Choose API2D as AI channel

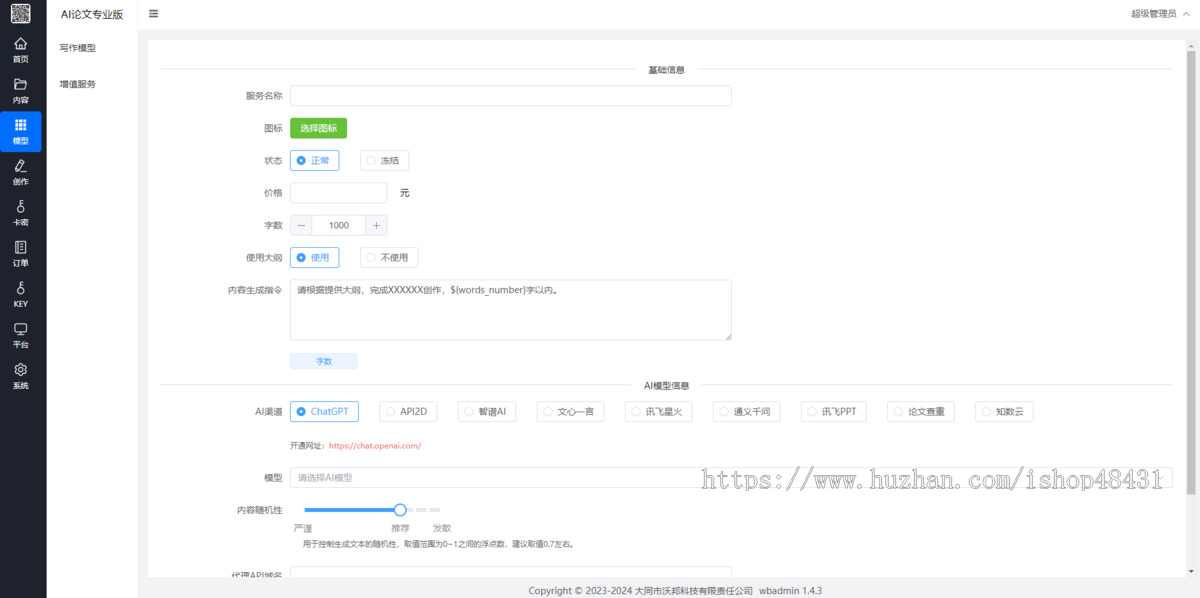pyautogui.click(x=408, y=411)
